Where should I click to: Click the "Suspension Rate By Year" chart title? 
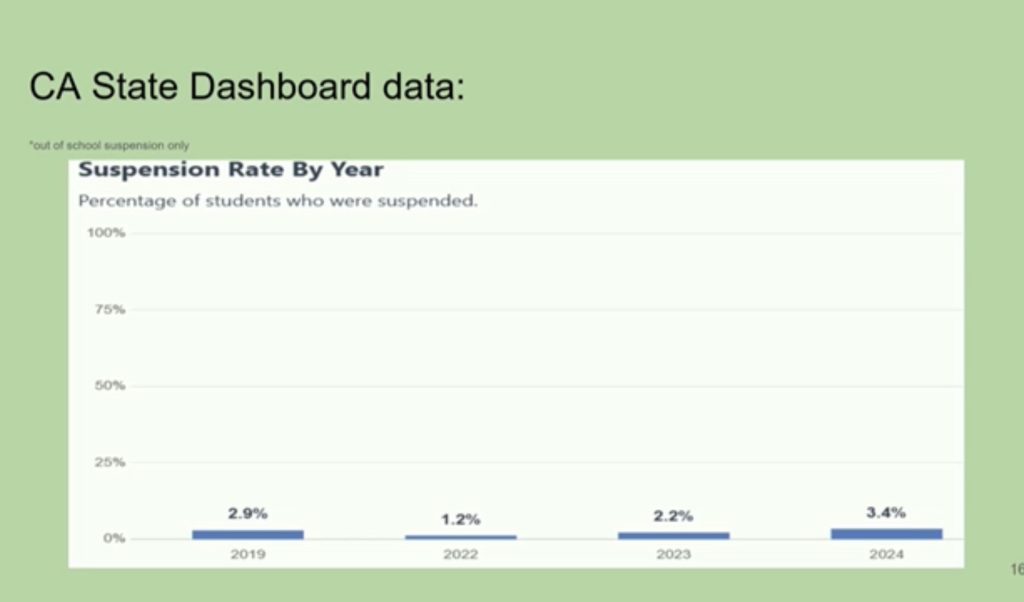(231, 170)
